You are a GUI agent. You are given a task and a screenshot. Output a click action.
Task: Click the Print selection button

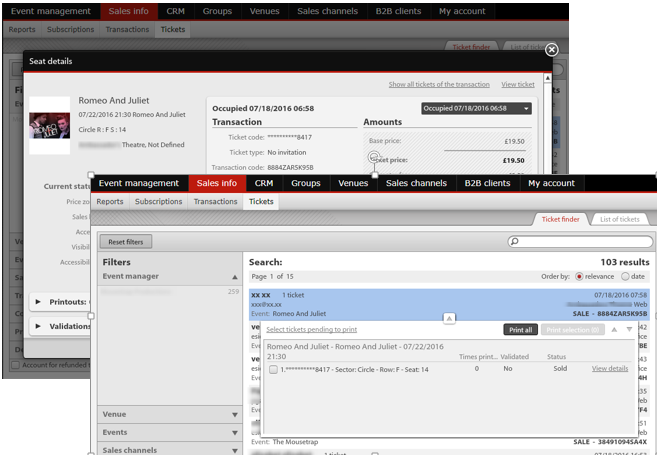coord(572,330)
